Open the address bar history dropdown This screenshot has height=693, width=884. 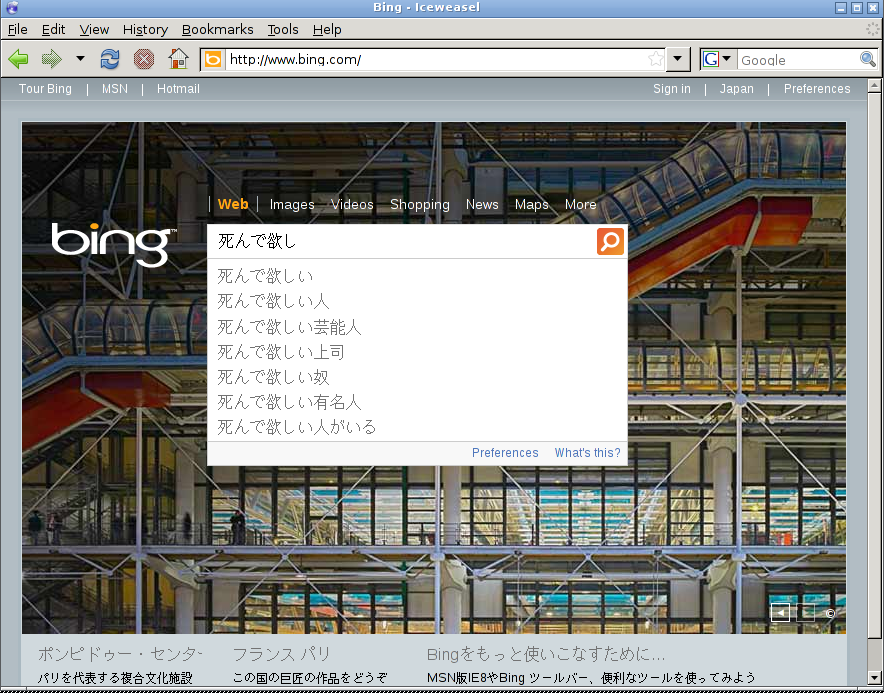click(x=678, y=59)
